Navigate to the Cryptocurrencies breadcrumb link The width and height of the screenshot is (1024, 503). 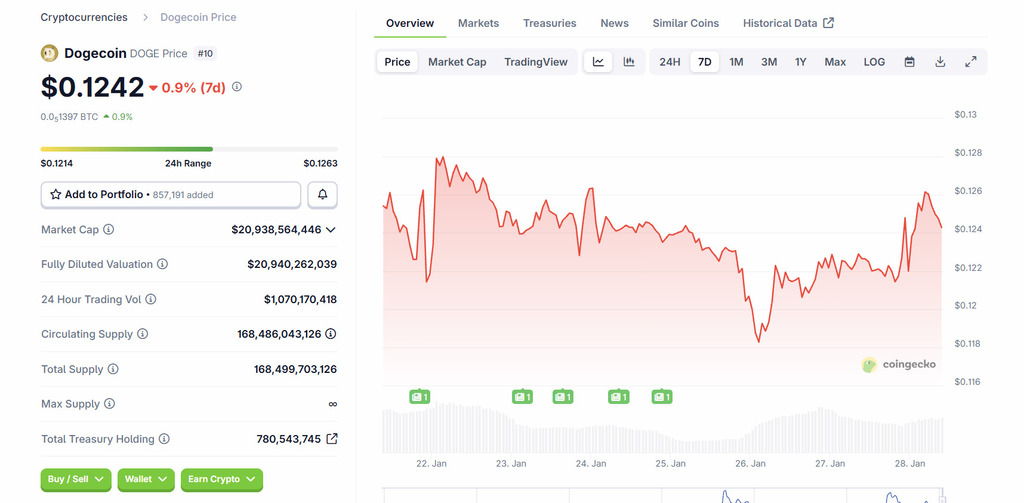[84, 17]
